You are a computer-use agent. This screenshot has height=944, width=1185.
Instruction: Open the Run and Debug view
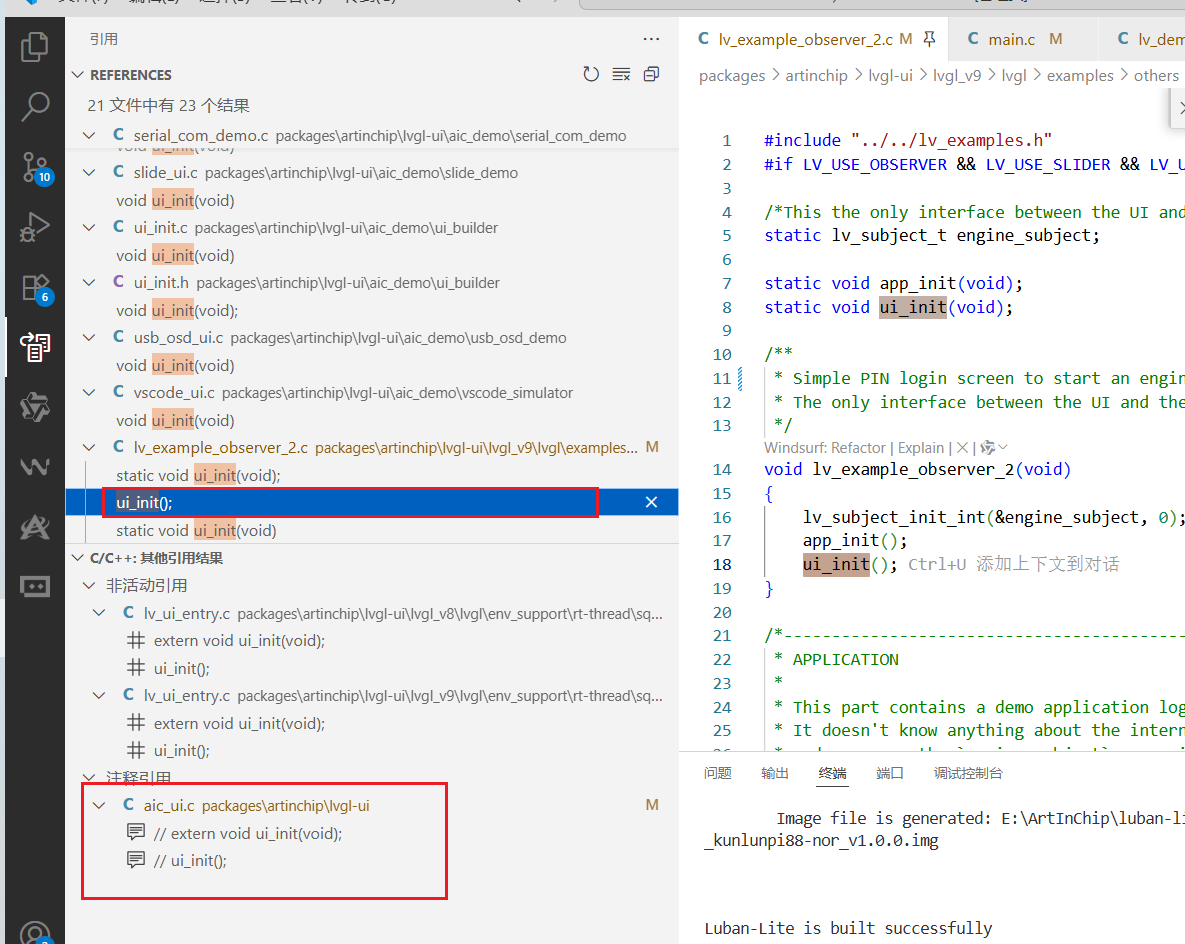[x=35, y=226]
